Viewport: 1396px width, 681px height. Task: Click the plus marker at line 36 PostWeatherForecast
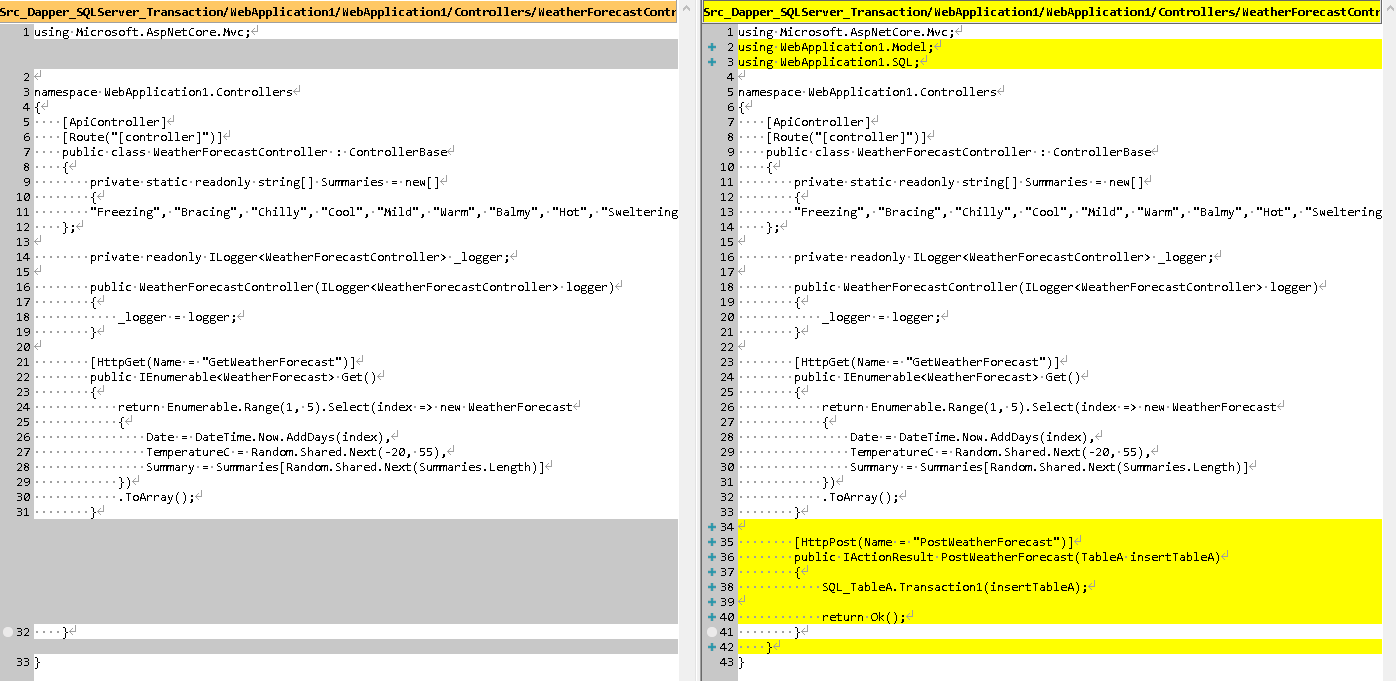click(712, 557)
